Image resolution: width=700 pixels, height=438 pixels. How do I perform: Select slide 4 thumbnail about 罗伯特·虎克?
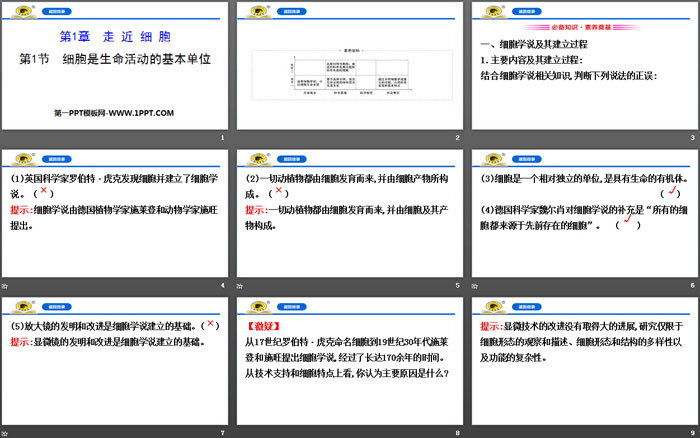click(115, 213)
